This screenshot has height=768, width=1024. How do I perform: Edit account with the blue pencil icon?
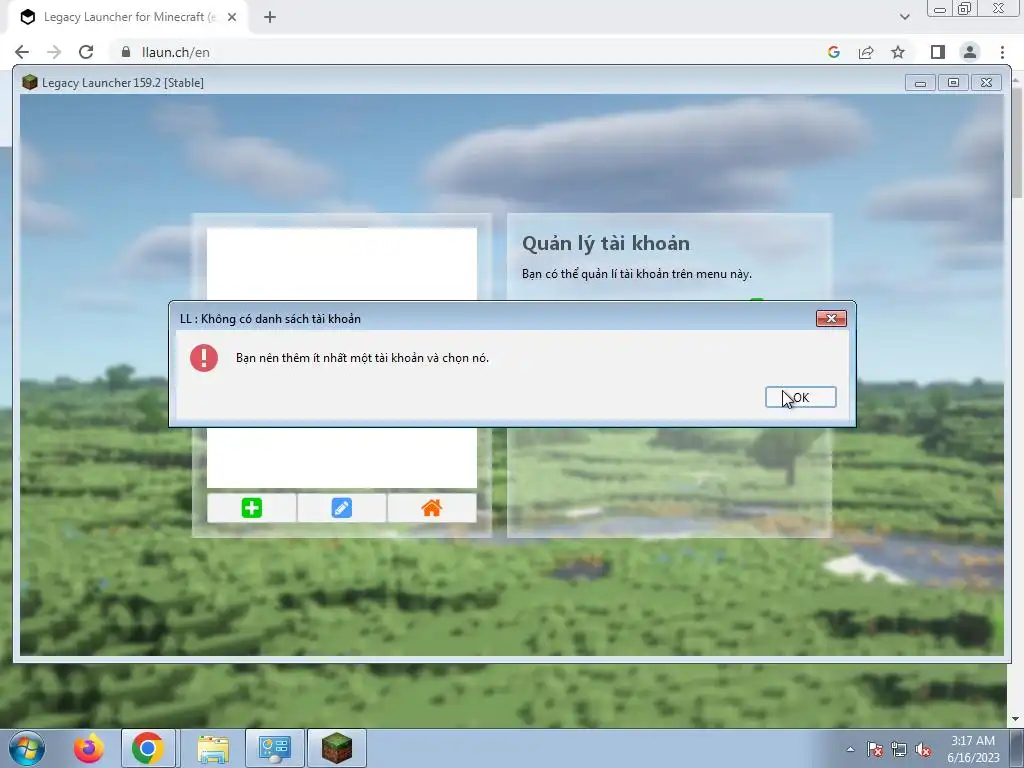pos(342,507)
